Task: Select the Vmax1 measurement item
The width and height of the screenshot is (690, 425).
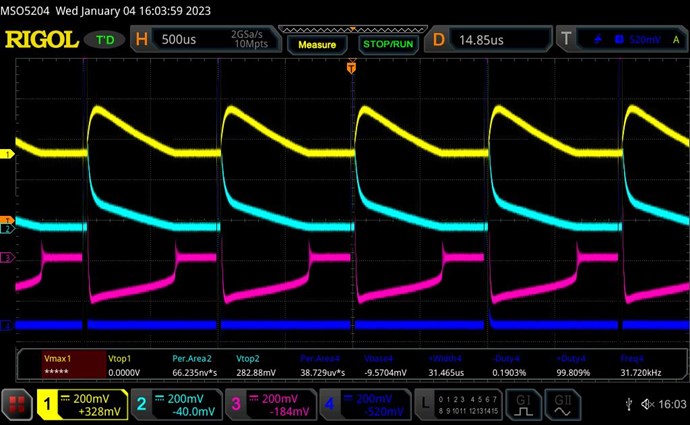Action: (x=74, y=365)
